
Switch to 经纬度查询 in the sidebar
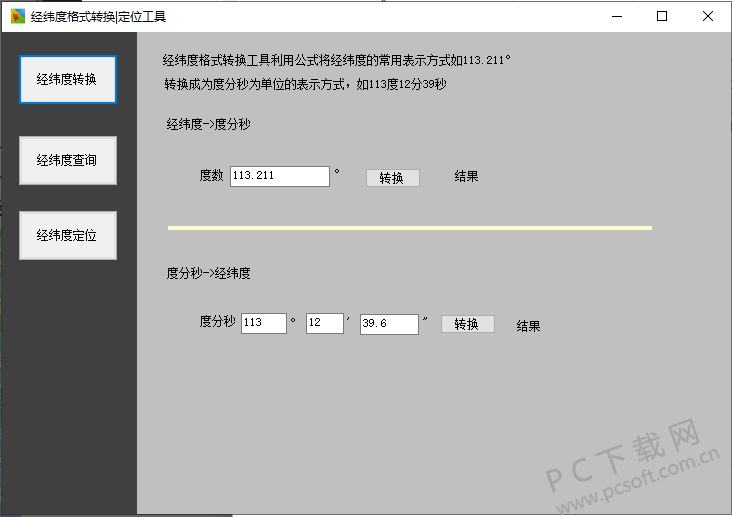68,160
